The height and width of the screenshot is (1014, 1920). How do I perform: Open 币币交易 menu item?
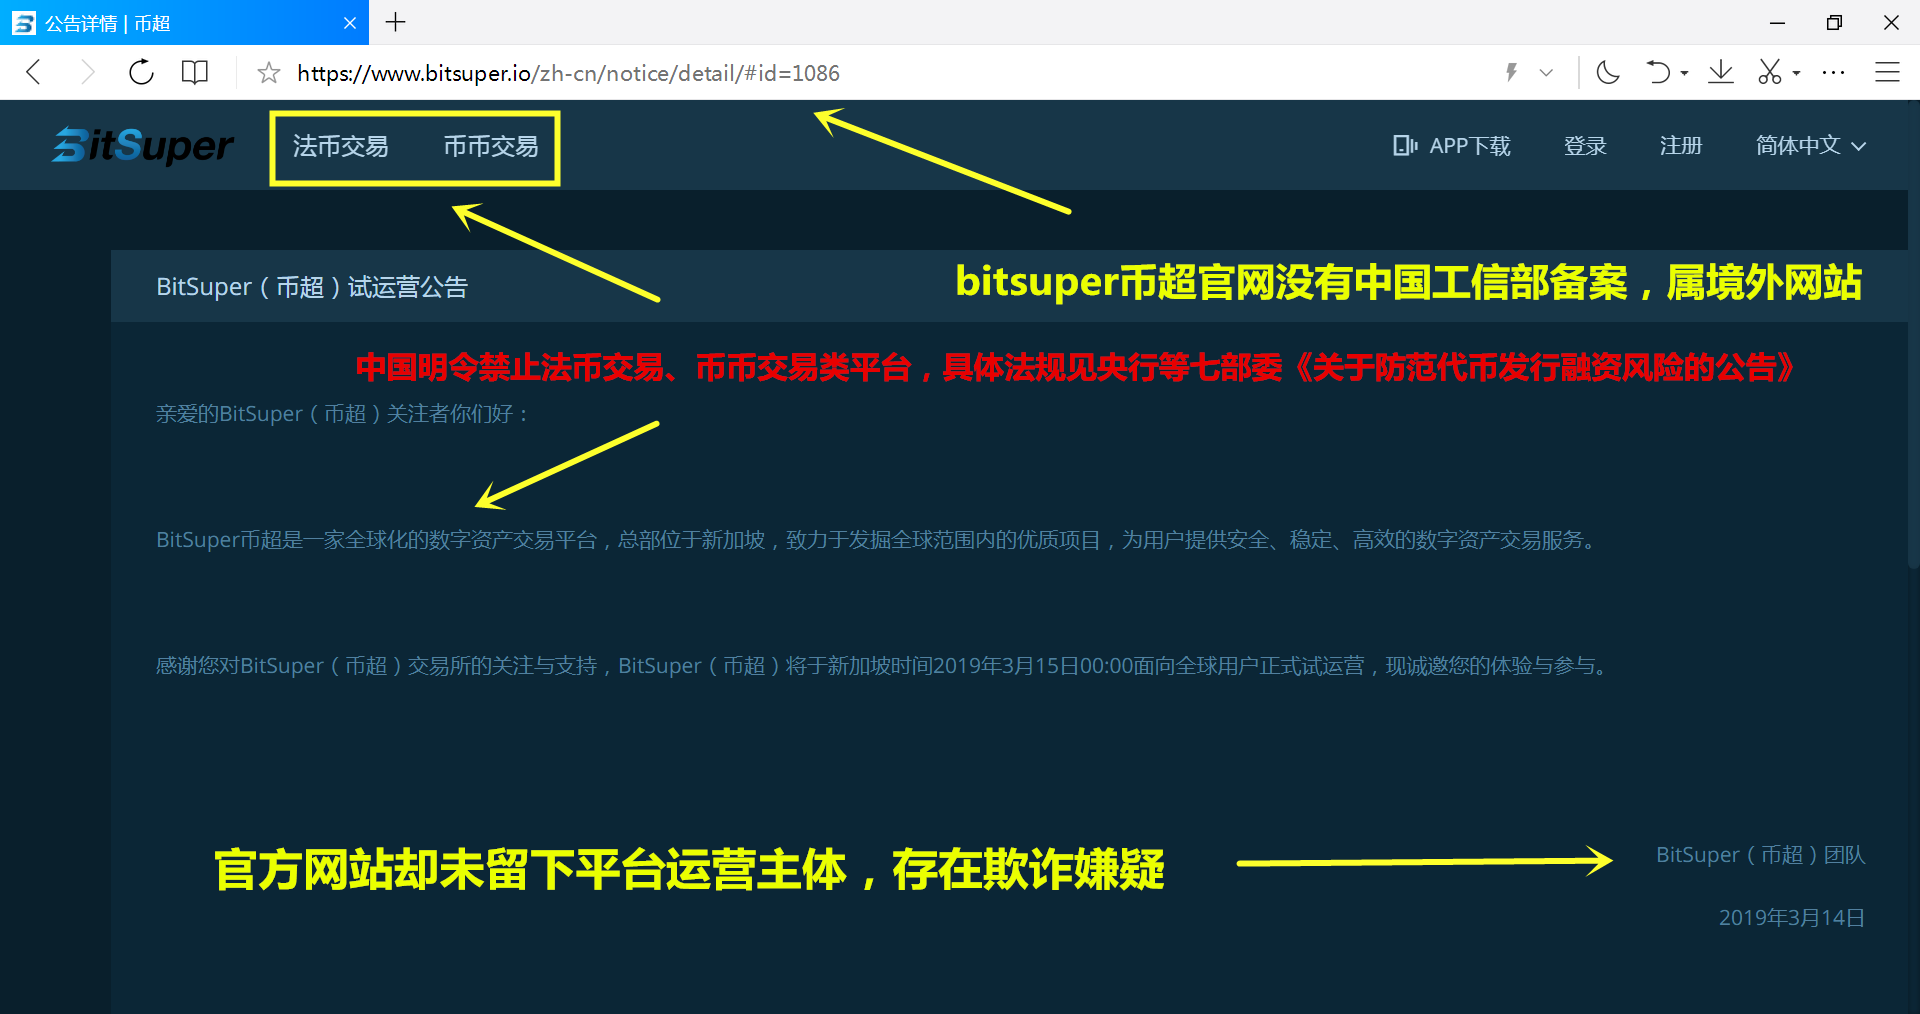click(x=491, y=146)
